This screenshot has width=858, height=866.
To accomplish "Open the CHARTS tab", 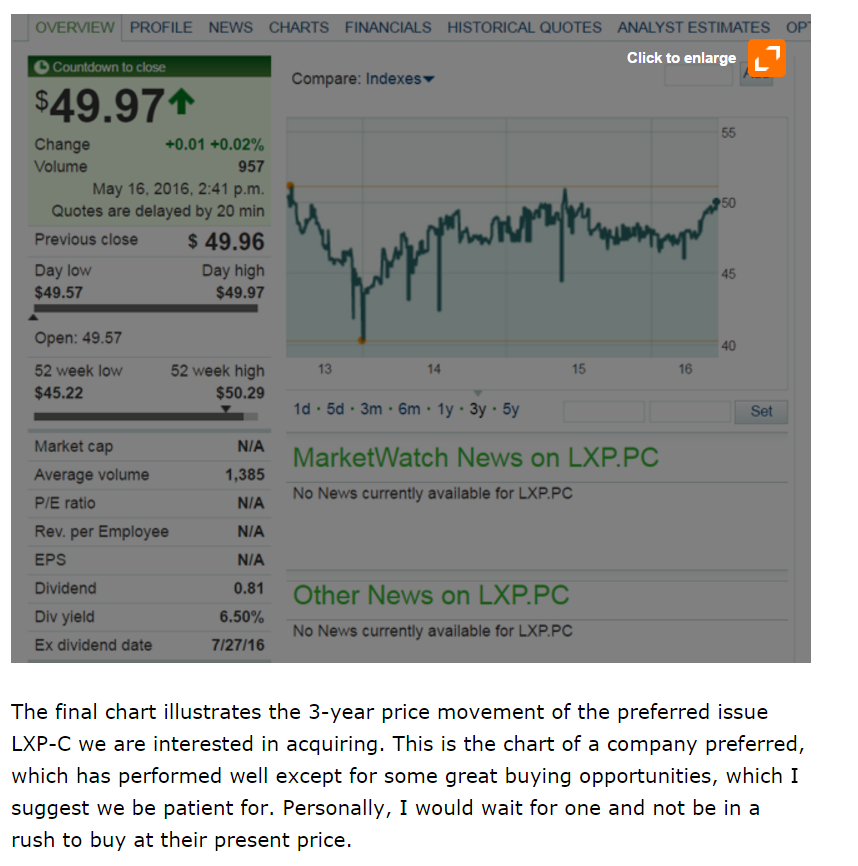I will pyautogui.click(x=298, y=27).
